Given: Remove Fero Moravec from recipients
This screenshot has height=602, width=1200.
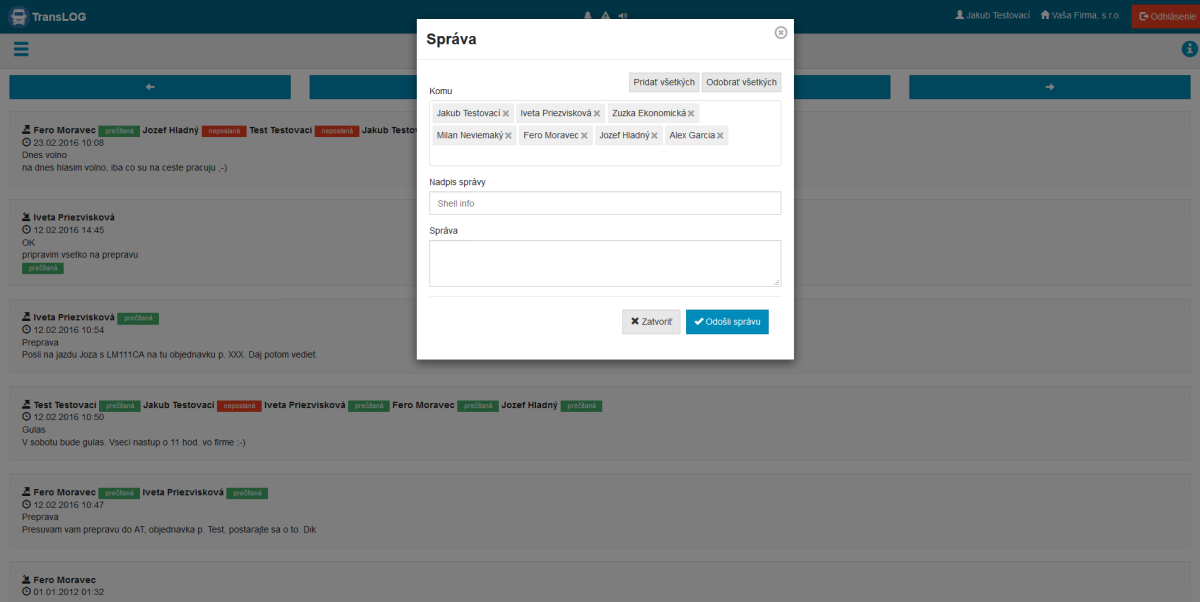Looking at the screenshot, I should 584,136.
